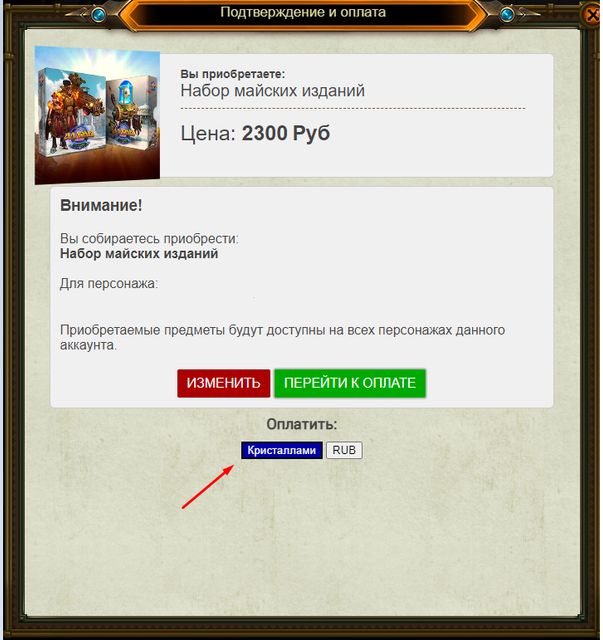Click the right blue gem ornament
This screenshot has height=640, width=603.
[x=507, y=15]
